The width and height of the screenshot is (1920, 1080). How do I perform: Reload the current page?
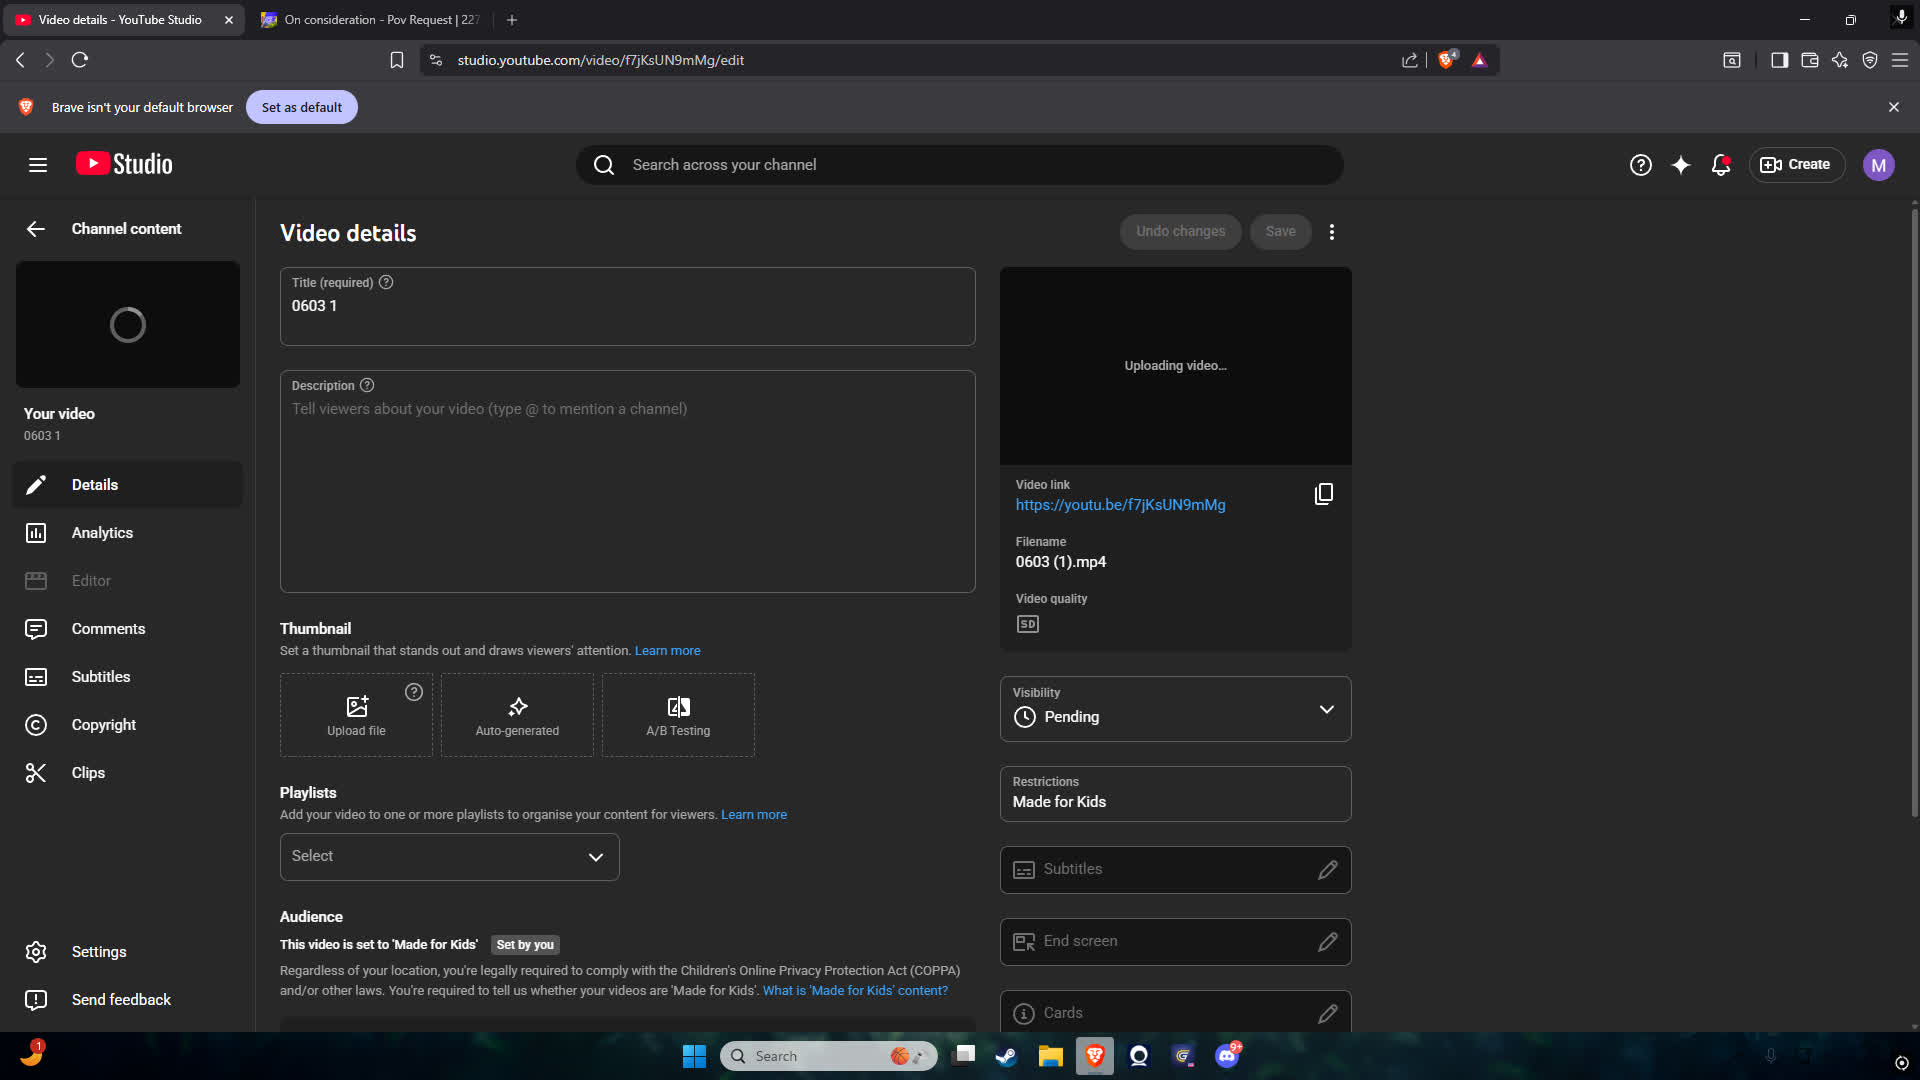80,60
